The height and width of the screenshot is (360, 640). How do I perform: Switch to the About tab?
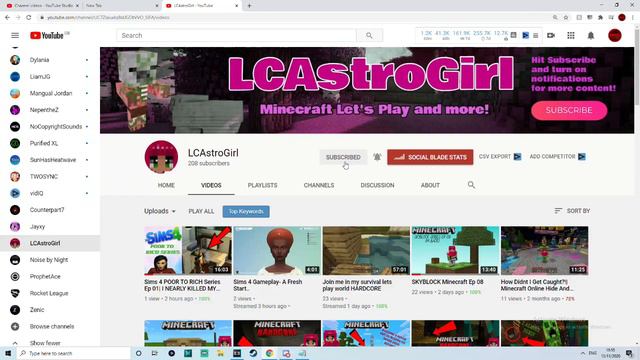coord(430,185)
